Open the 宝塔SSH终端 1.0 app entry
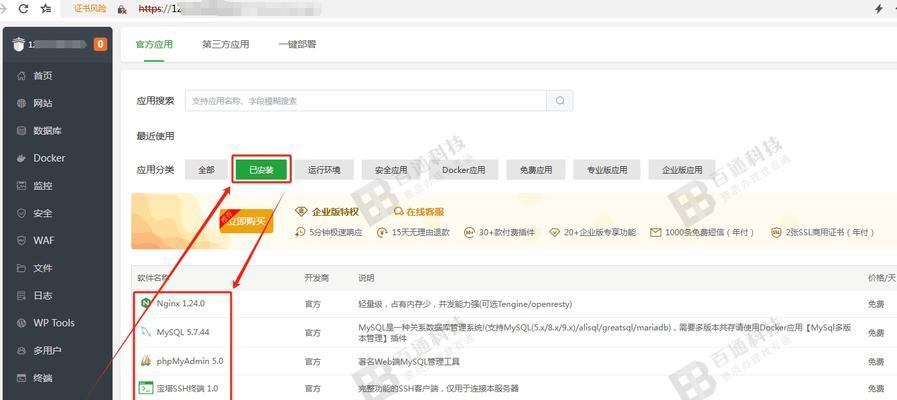 pos(187,389)
